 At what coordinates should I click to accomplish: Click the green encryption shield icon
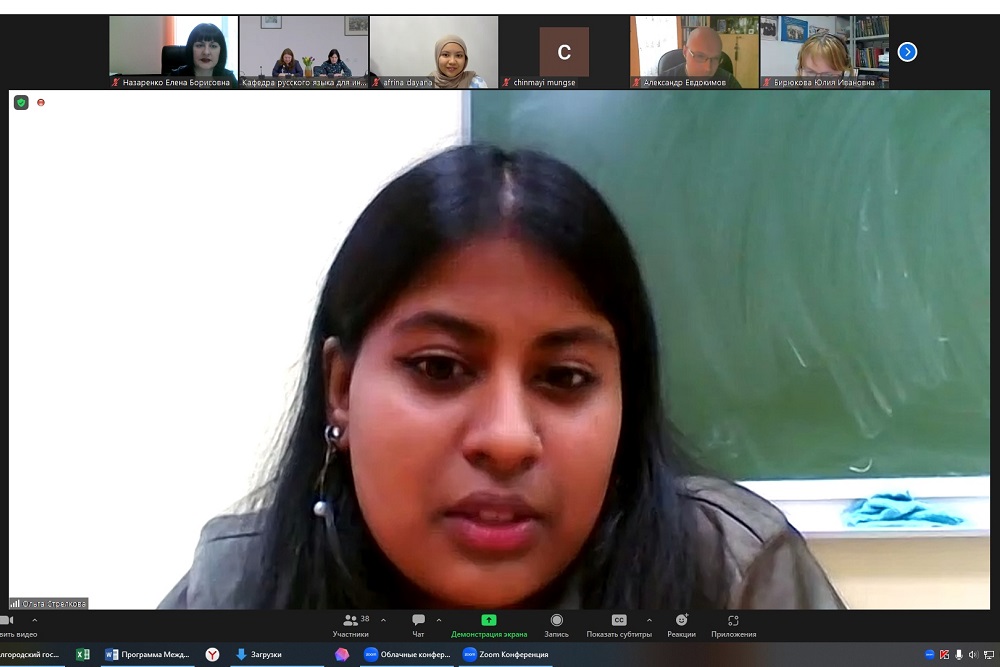point(21,102)
